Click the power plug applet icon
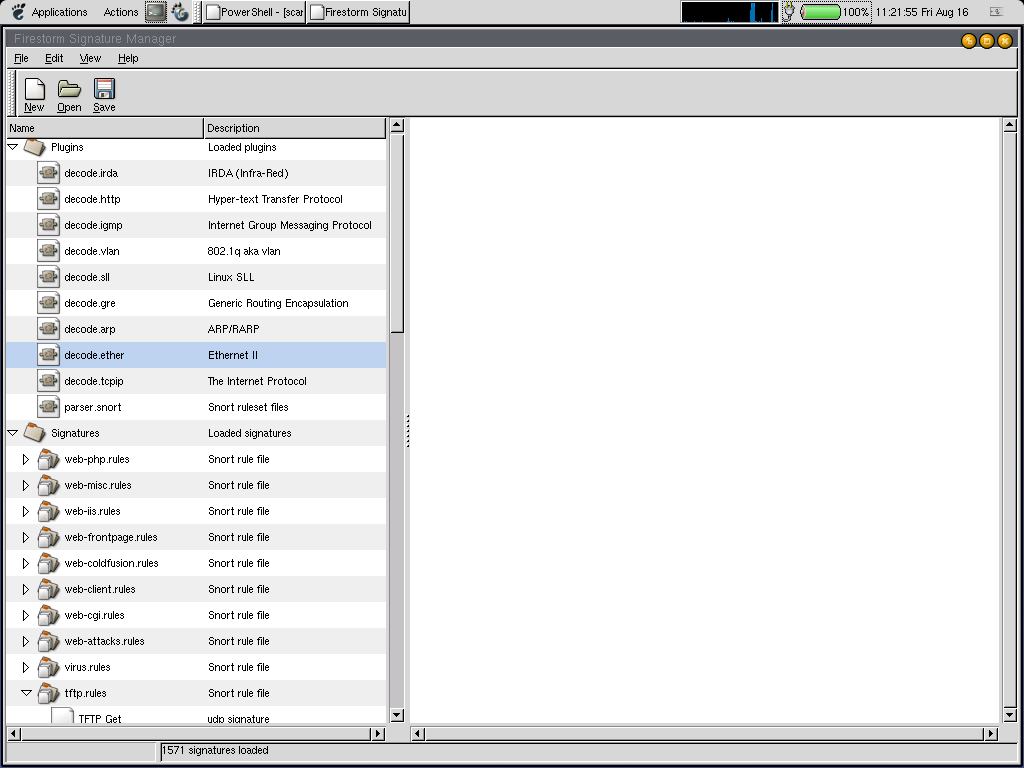This screenshot has height=768, width=1024. point(789,12)
